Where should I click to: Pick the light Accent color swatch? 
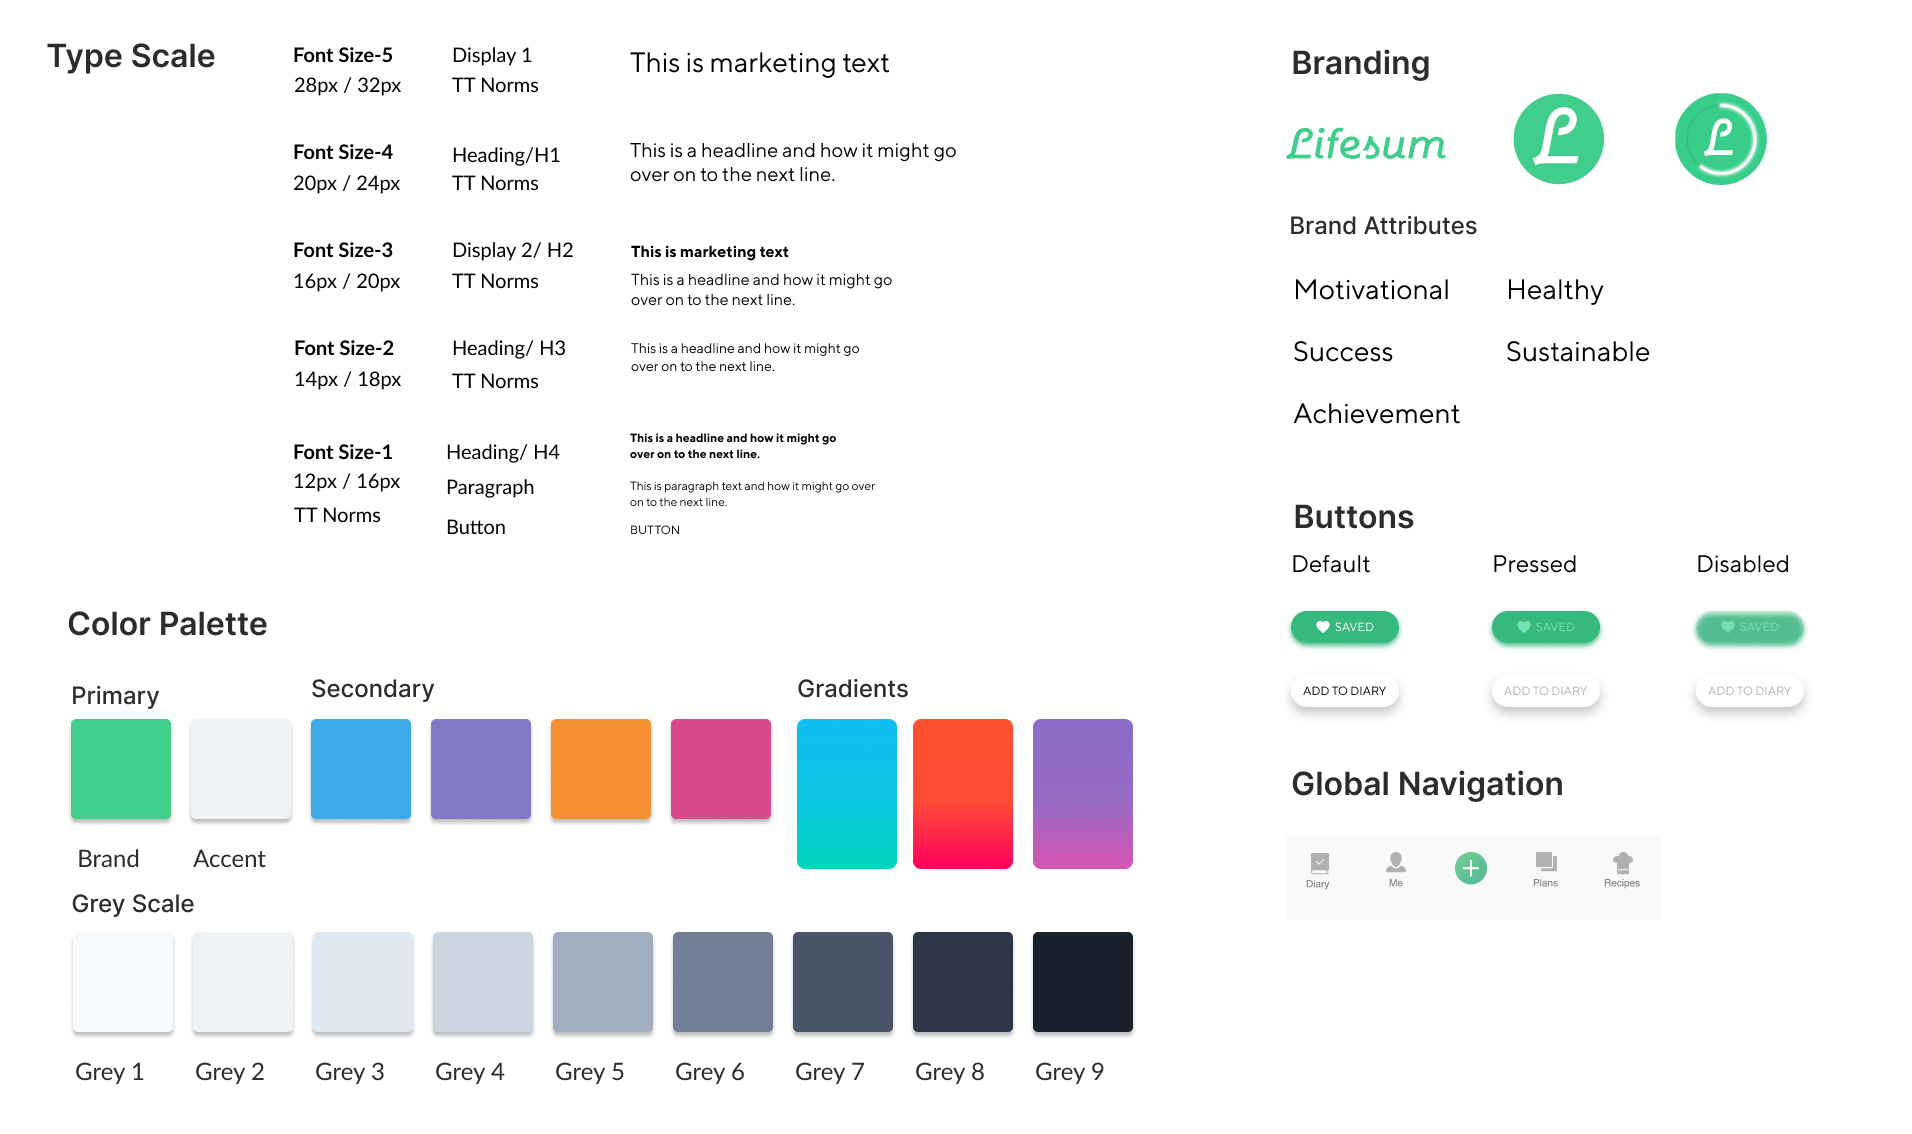pos(241,769)
